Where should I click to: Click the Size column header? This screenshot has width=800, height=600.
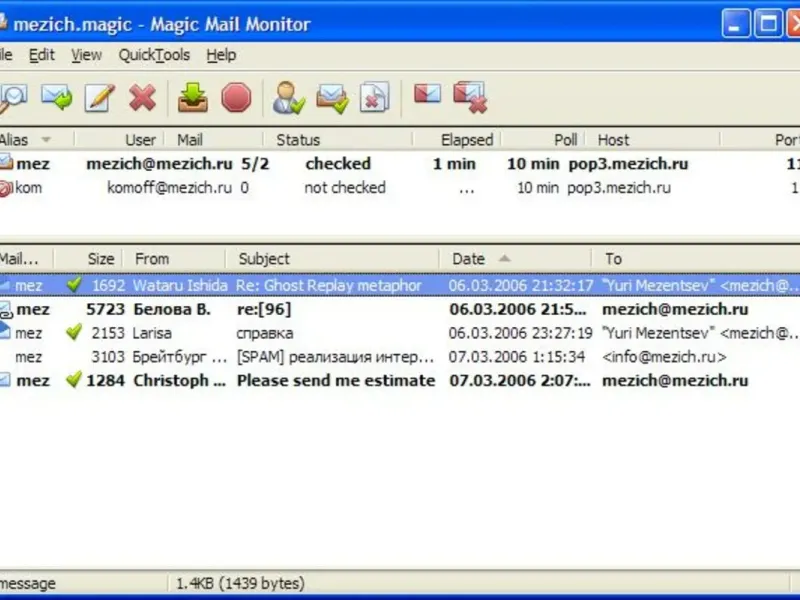click(88, 259)
